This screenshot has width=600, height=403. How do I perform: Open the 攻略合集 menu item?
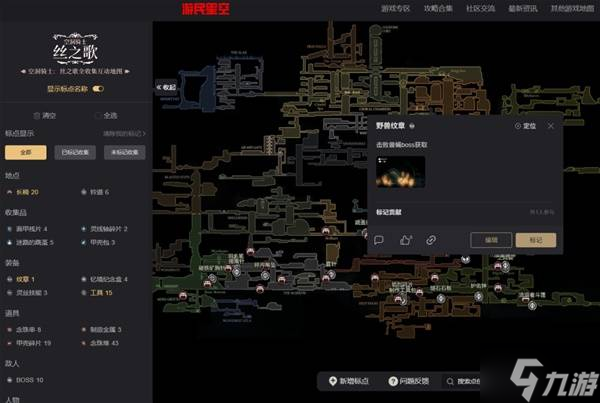click(x=438, y=8)
